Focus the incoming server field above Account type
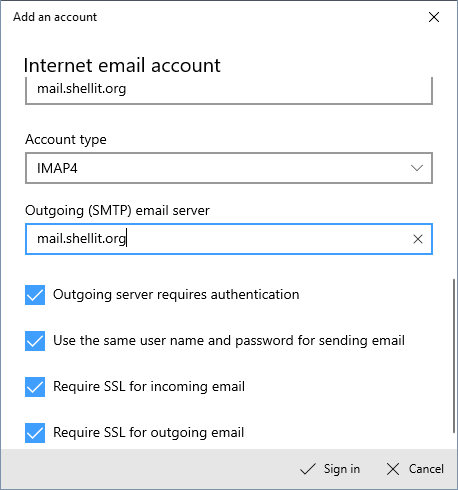This screenshot has height=490, width=458. click(x=229, y=90)
